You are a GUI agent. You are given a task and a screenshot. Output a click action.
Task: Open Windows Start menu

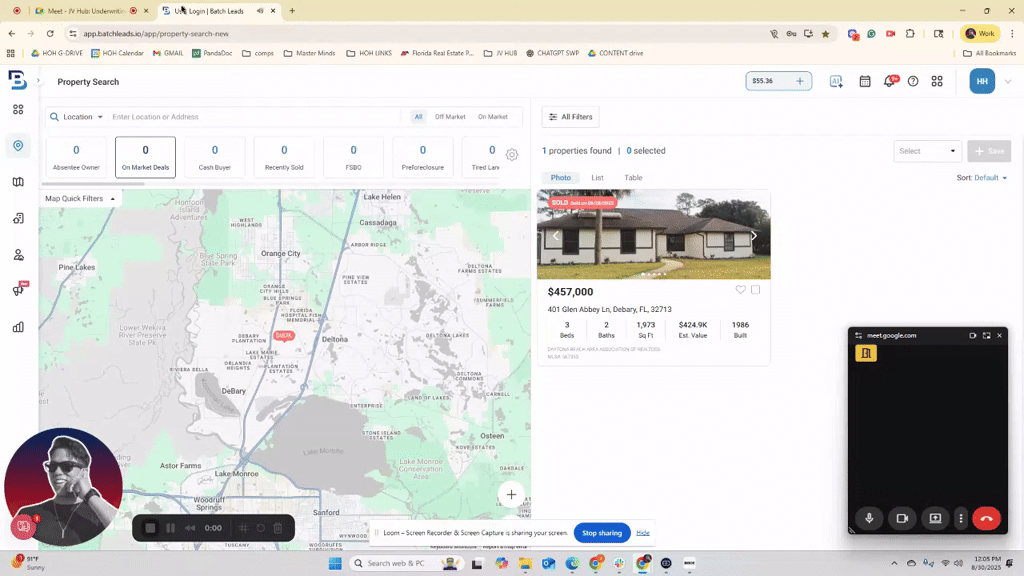tap(335, 563)
